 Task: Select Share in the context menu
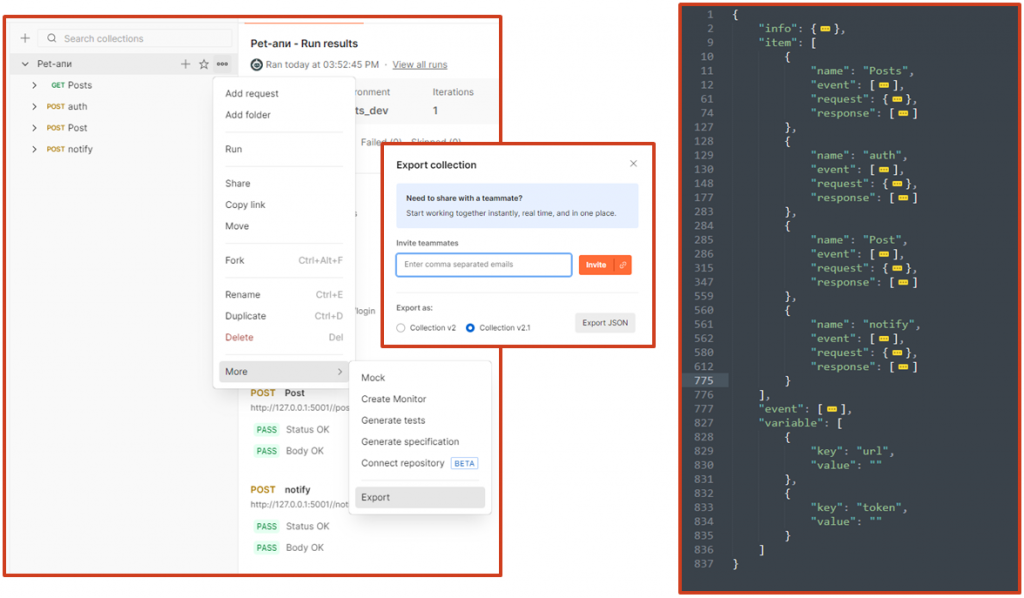point(238,183)
